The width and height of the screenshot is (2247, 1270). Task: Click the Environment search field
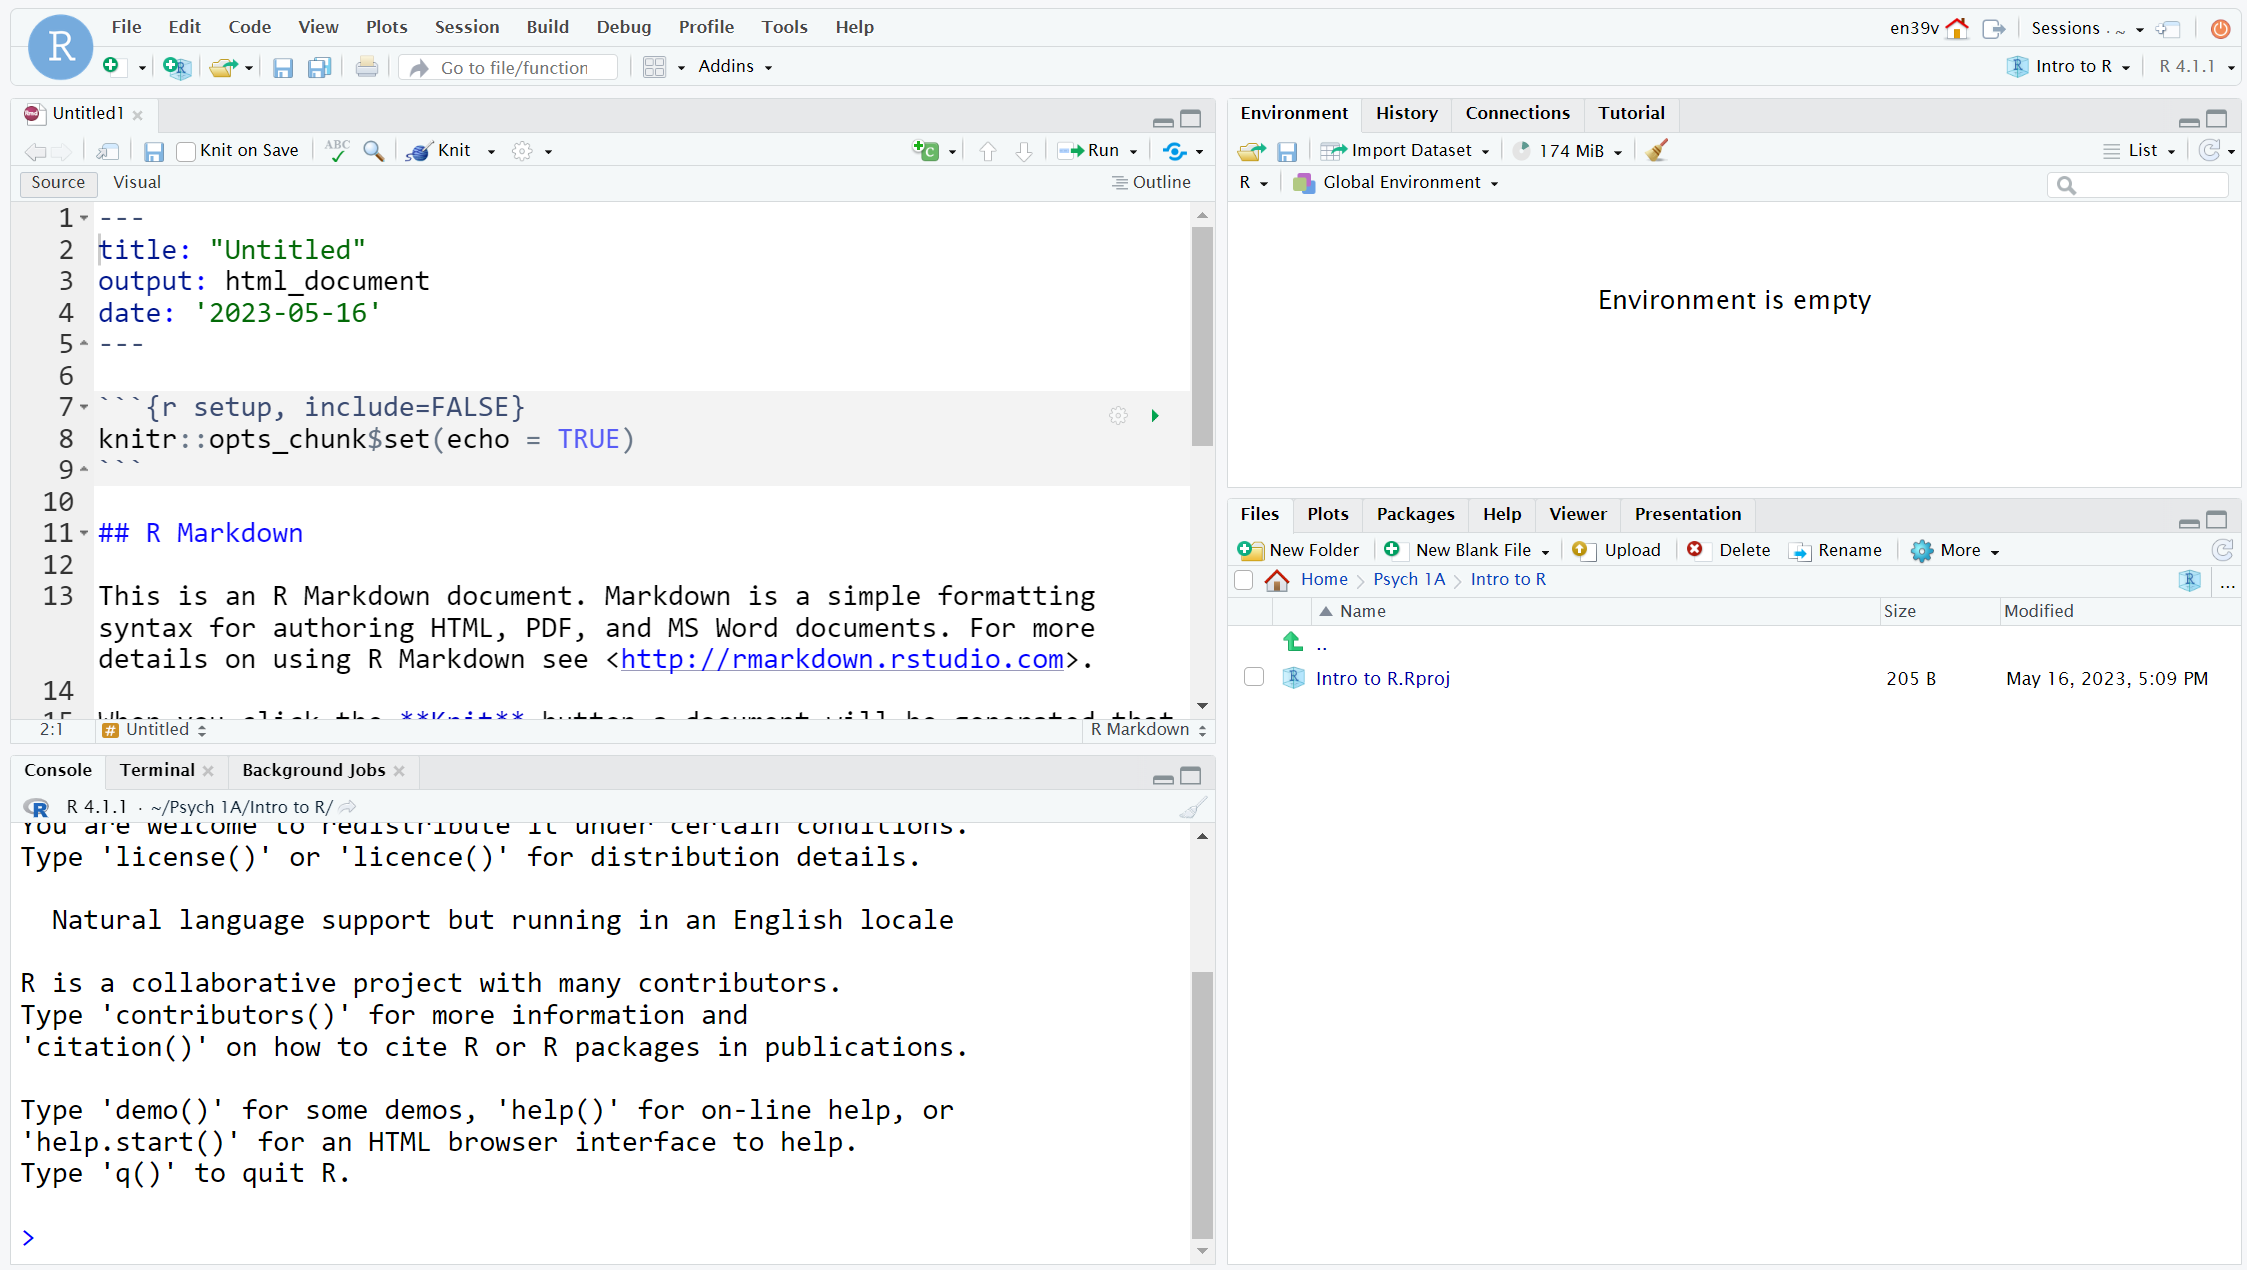click(2137, 184)
